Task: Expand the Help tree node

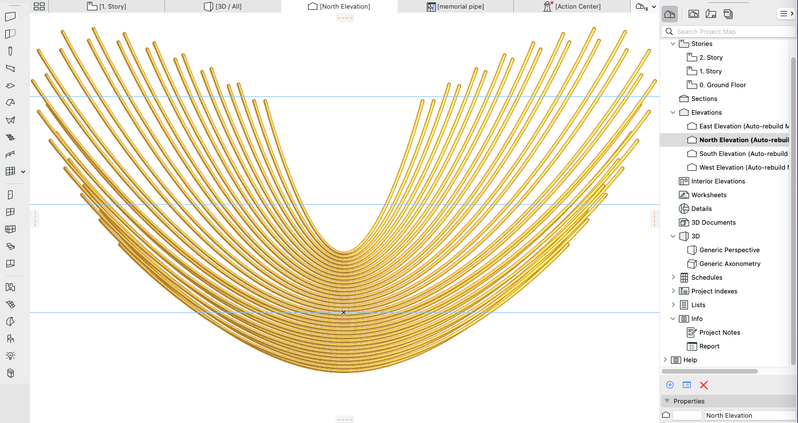Action: coord(665,360)
